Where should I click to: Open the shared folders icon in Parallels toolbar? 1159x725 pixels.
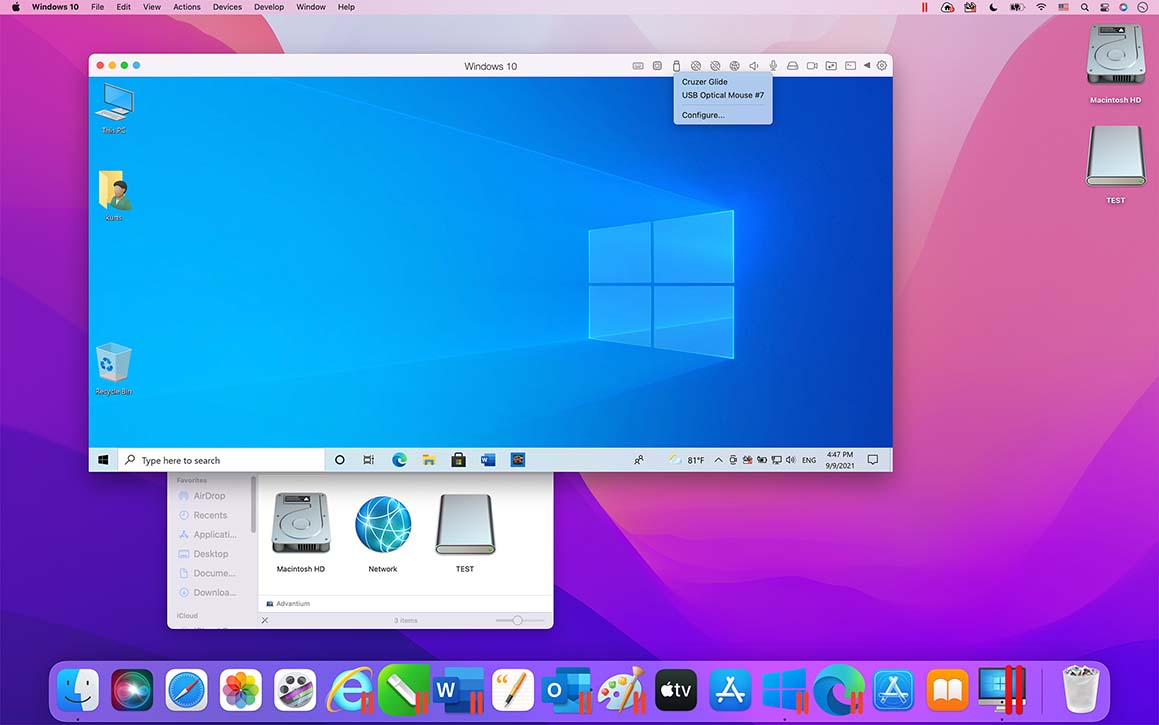pyautogui.click(x=831, y=66)
